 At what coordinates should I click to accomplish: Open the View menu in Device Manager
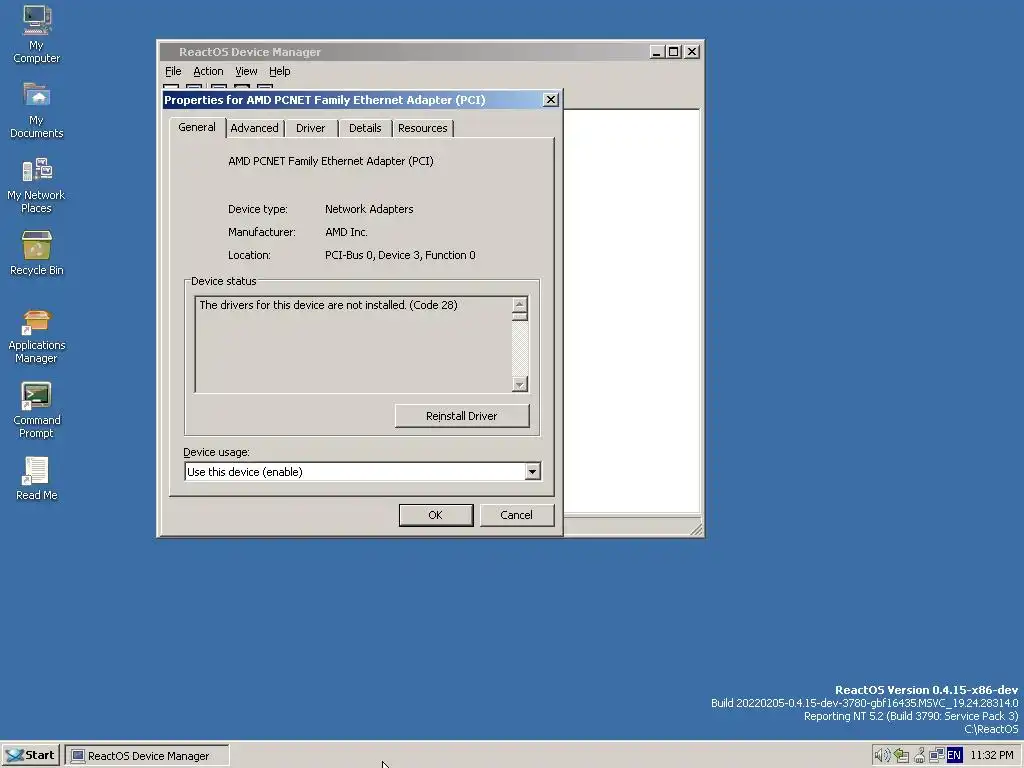246,71
